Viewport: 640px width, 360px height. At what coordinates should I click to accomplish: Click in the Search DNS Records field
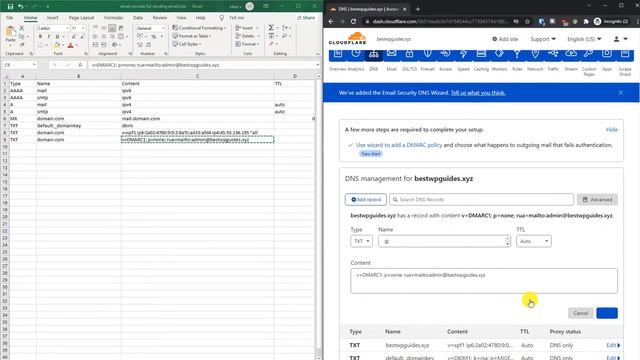click(481, 200)
